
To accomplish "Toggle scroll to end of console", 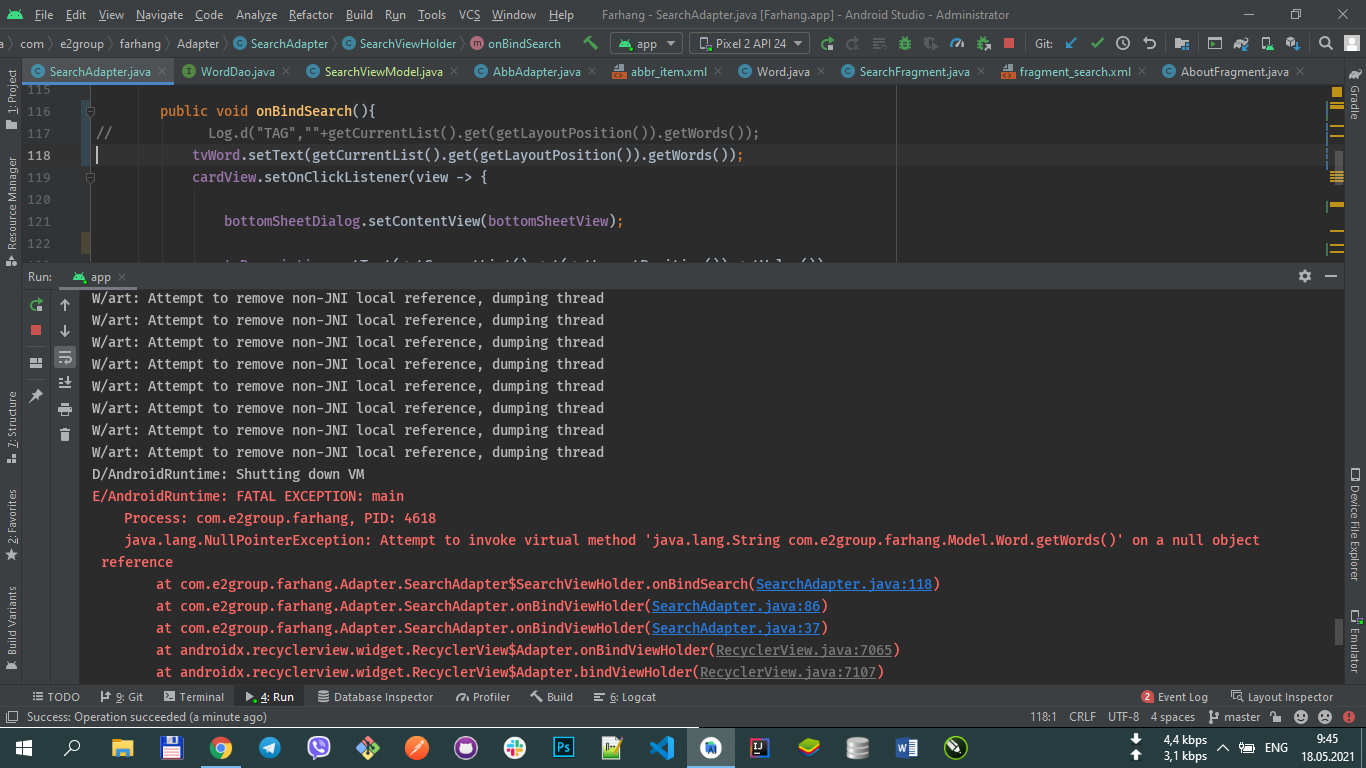I will (65, 383).
